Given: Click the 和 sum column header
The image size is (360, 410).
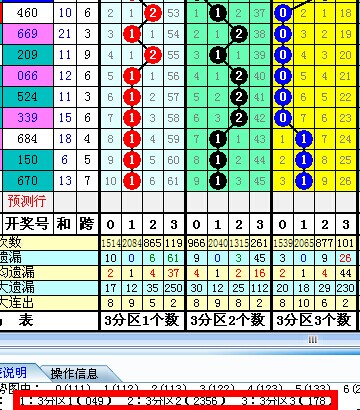Looking at the screenshot, I should tap(65, 224).
